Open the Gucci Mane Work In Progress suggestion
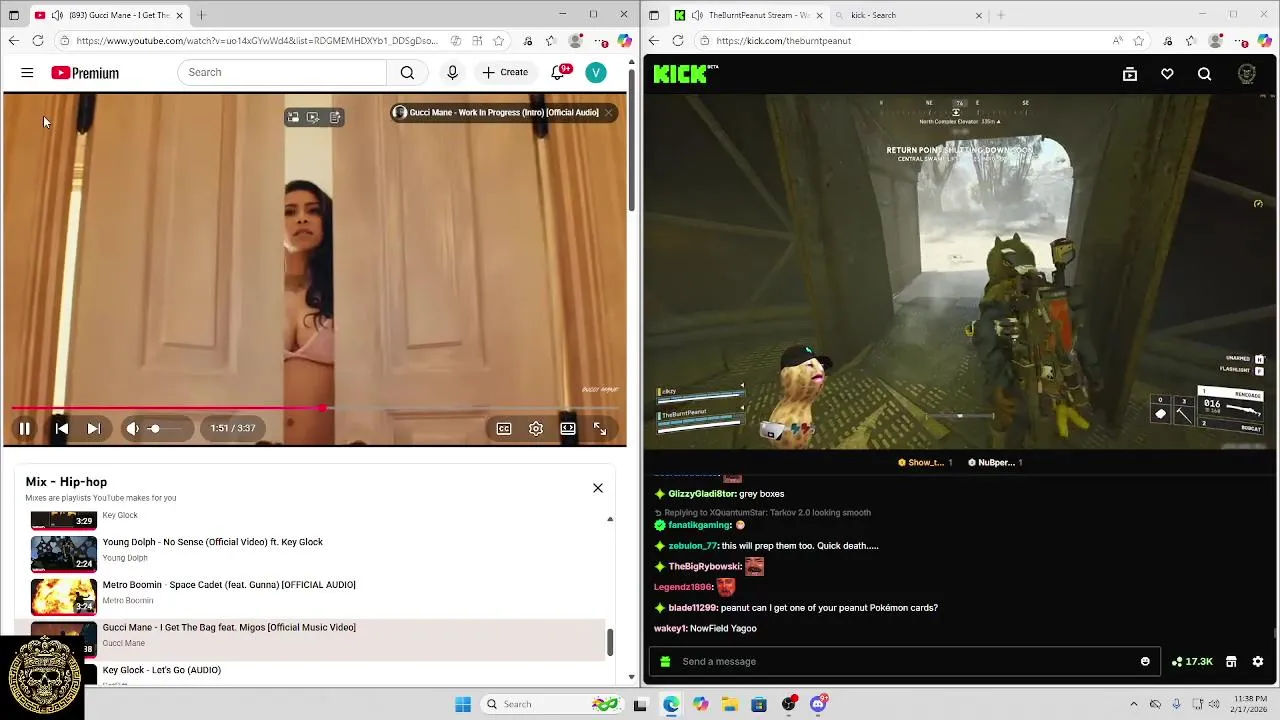1280x720 pixels. [x=497, y=112]
